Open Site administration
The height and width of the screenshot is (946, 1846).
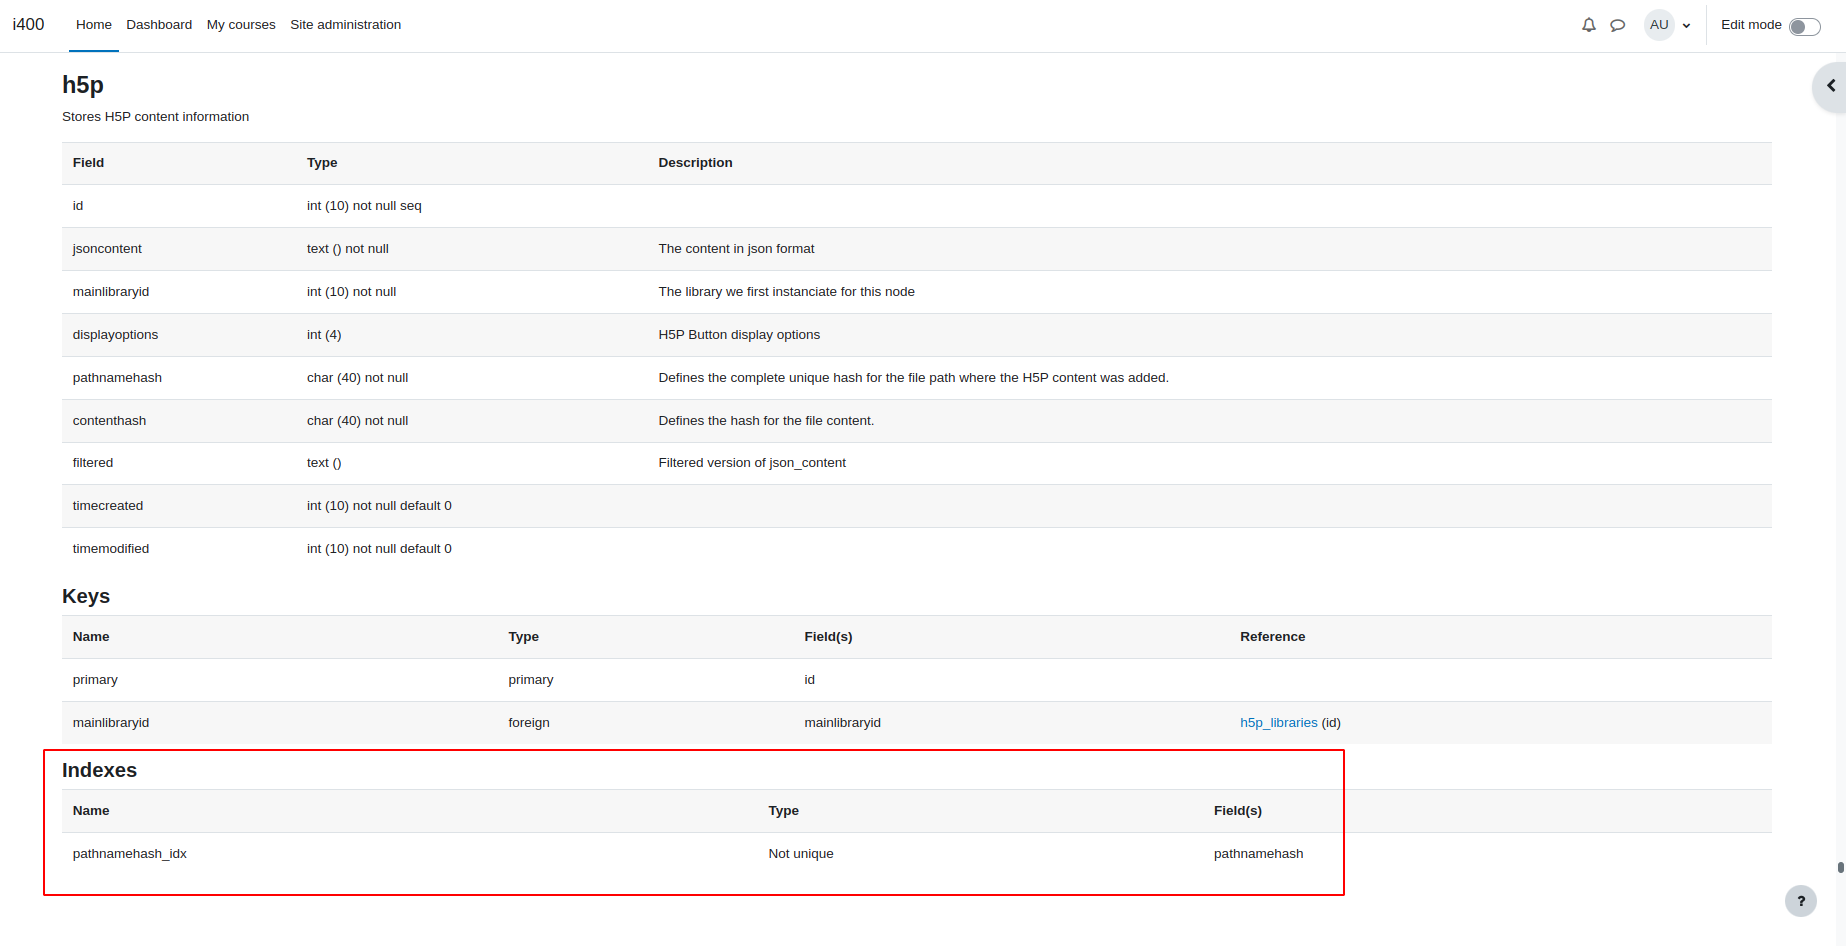(x=345, y=25)
